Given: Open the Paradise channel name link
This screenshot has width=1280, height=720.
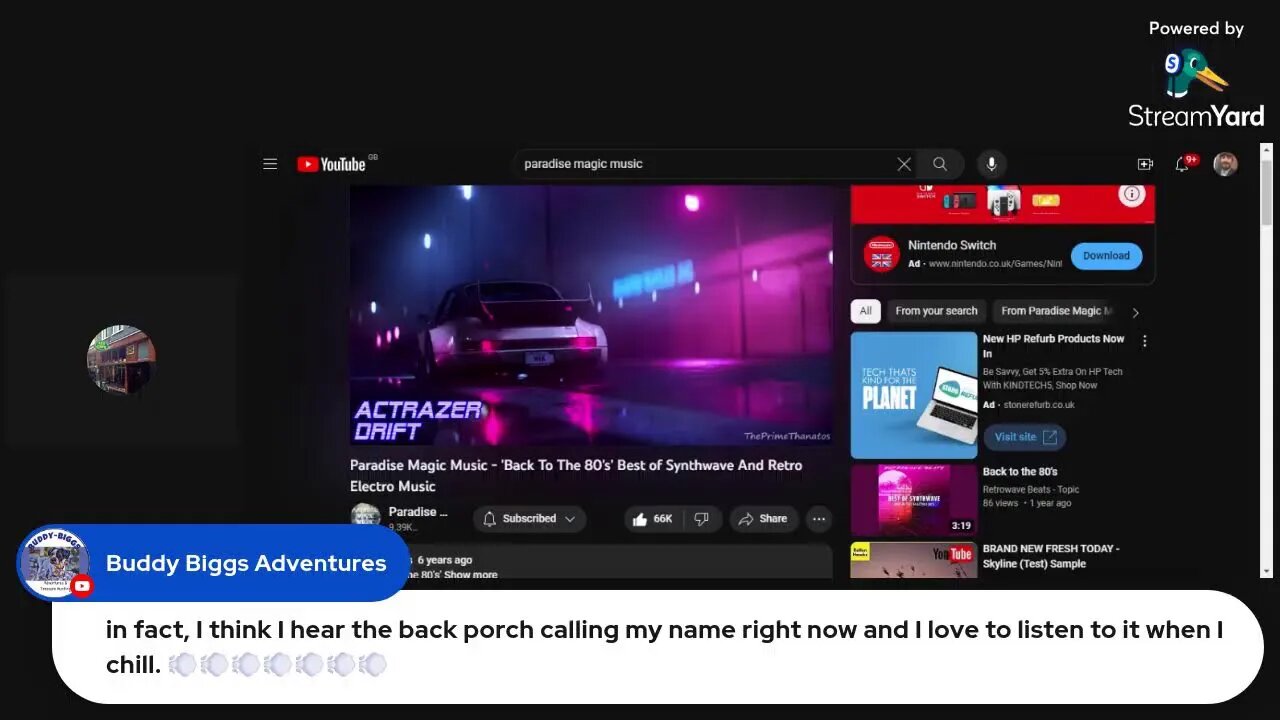Looking at the screenshot, I should [x=418, y=512].
